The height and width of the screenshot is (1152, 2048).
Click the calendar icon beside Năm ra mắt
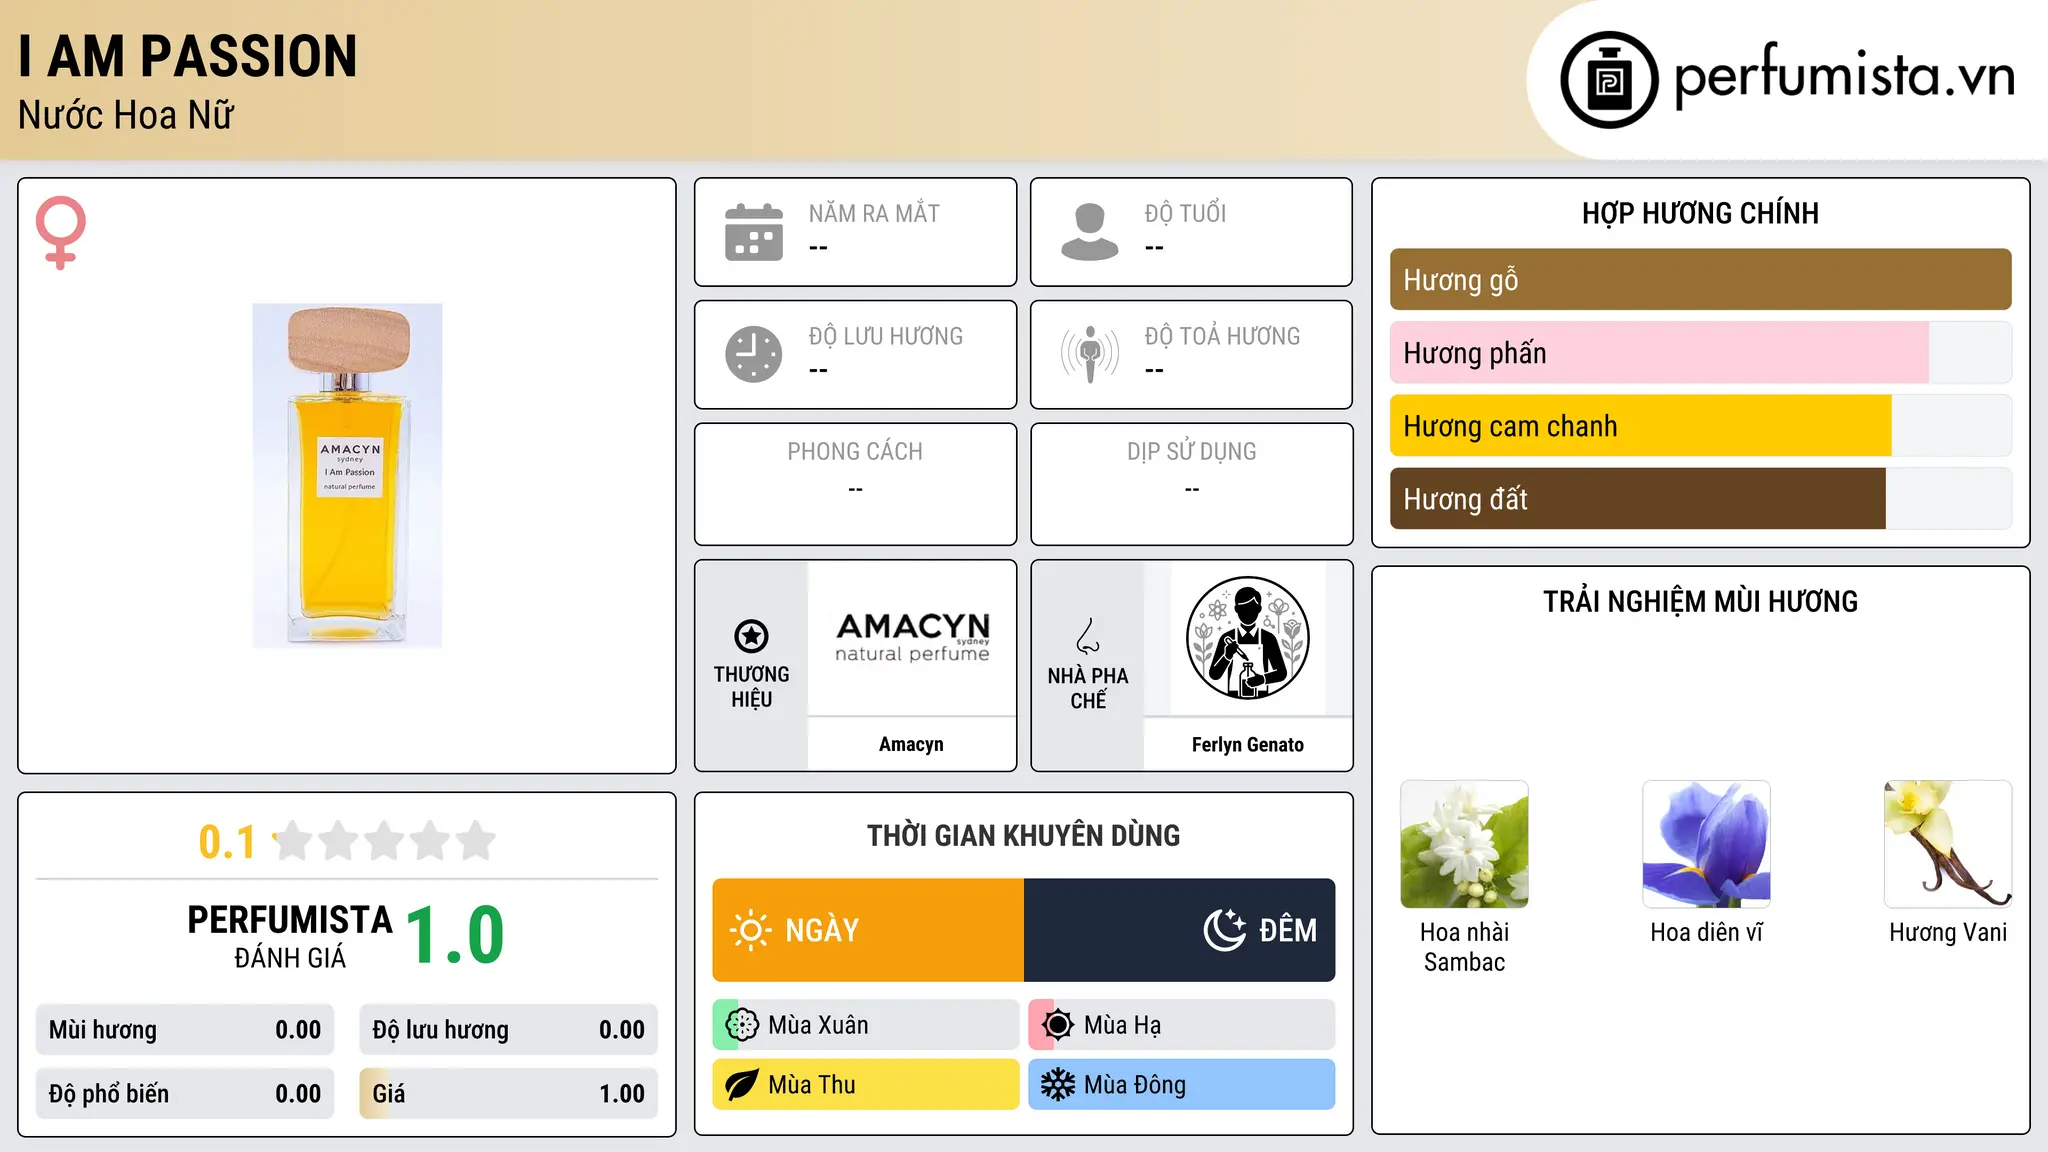click(x=754, y=232)
